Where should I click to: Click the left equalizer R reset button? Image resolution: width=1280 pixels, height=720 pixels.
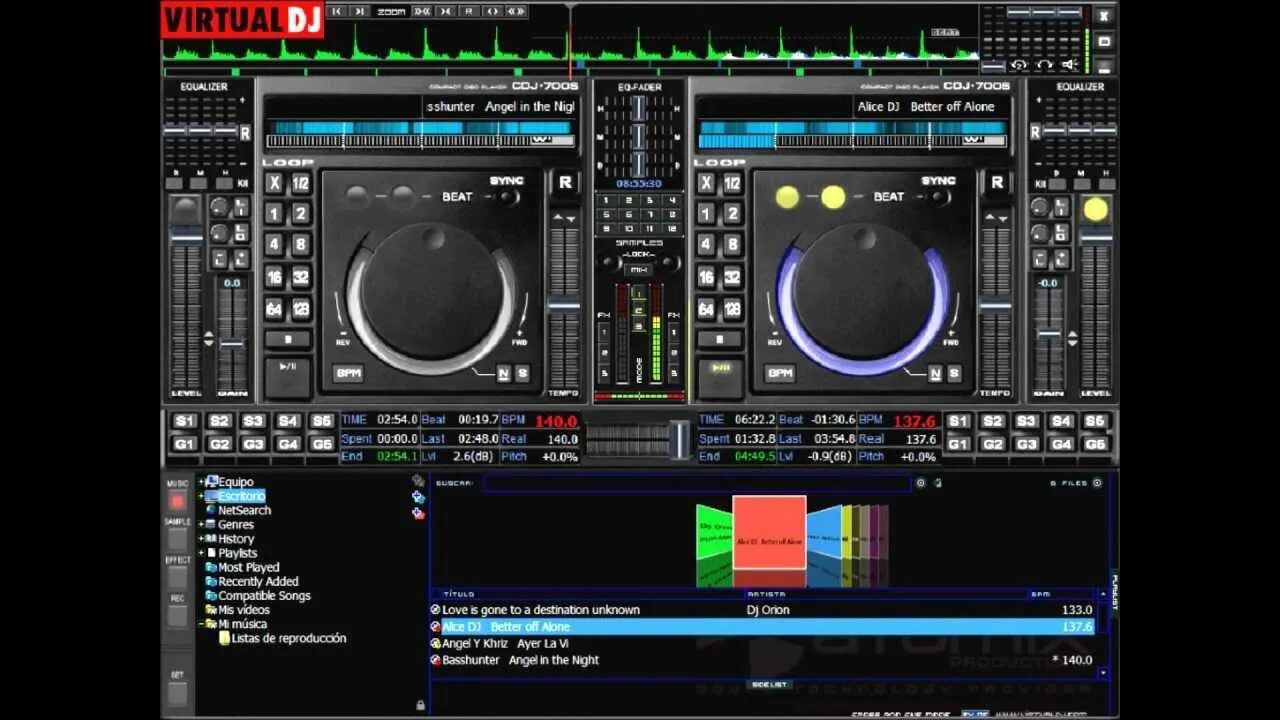[245, 132]
